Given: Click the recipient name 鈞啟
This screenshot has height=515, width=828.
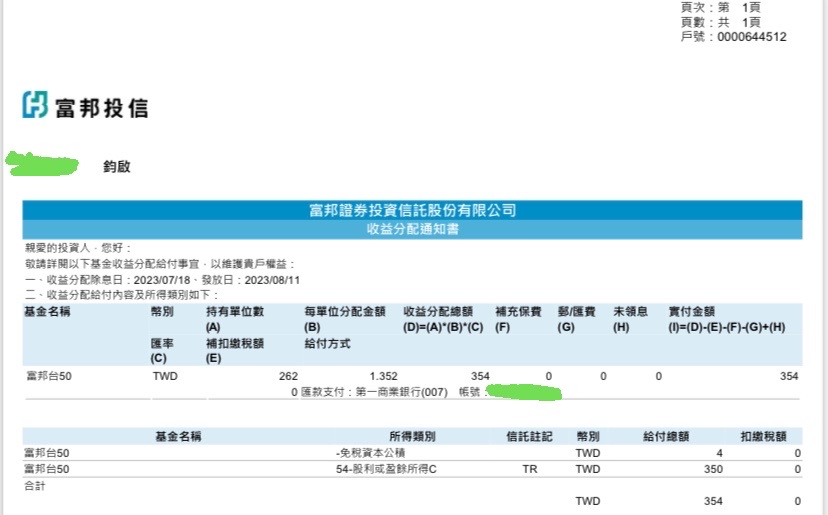Looking at the screenshot, I should tap(117, 167).
